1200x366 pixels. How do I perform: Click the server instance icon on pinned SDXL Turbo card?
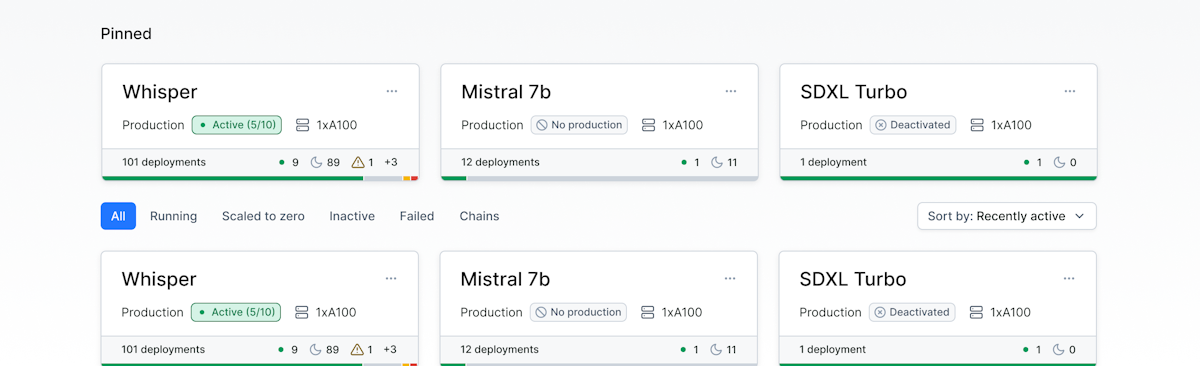click(977, 125)
